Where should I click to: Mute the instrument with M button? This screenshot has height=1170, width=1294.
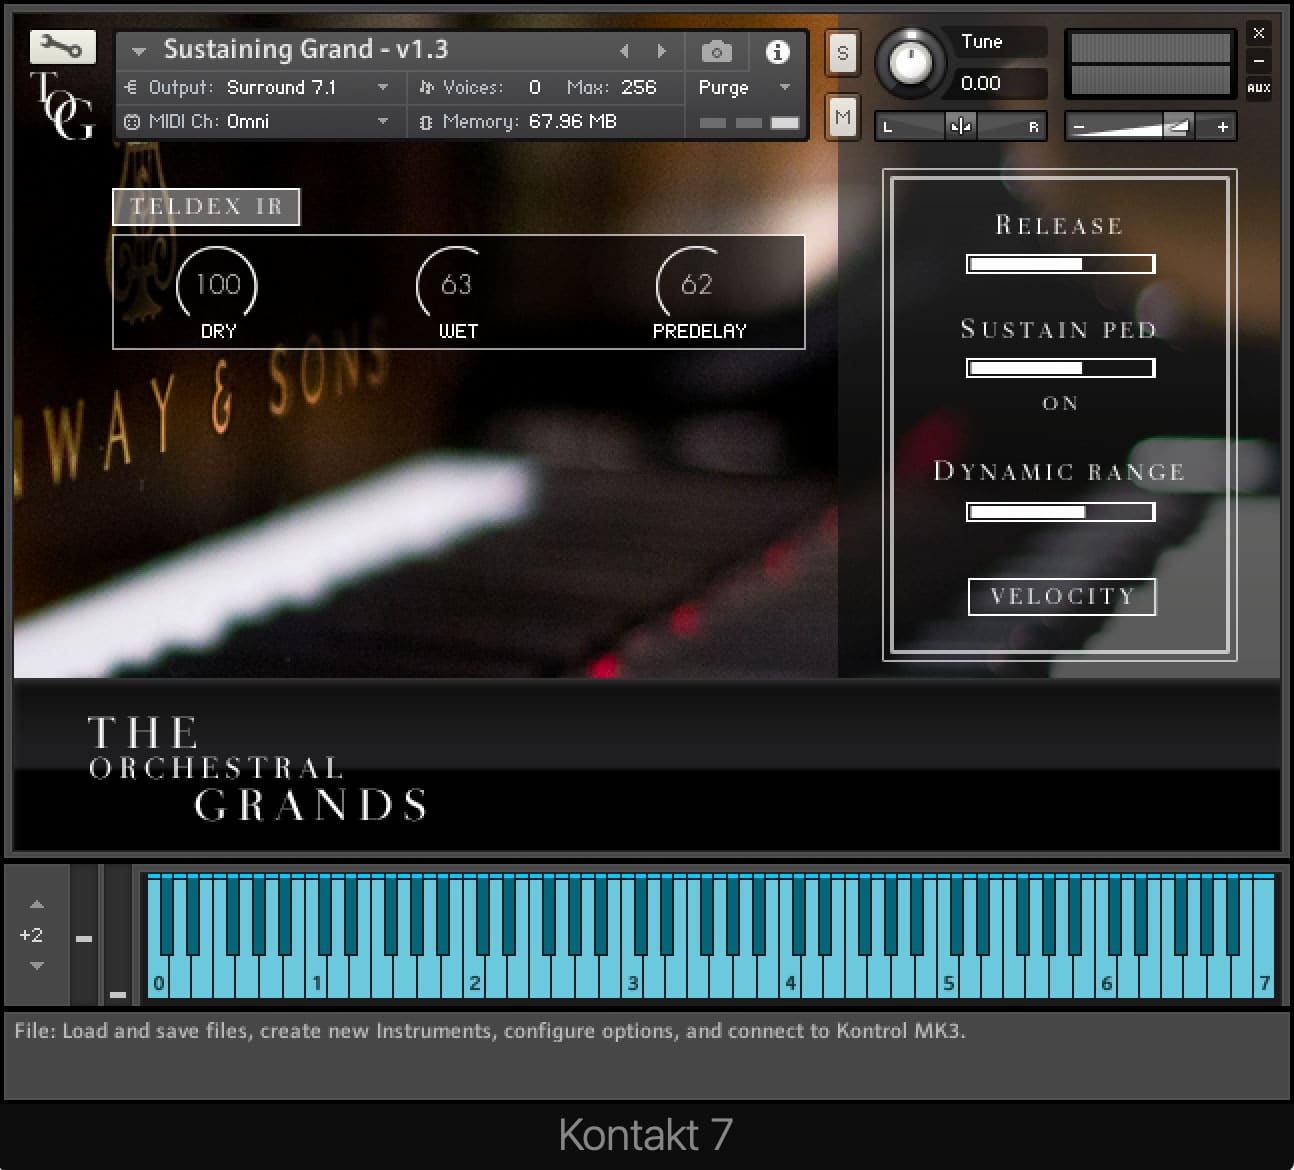pyautogui.click(x=842, y=118)
